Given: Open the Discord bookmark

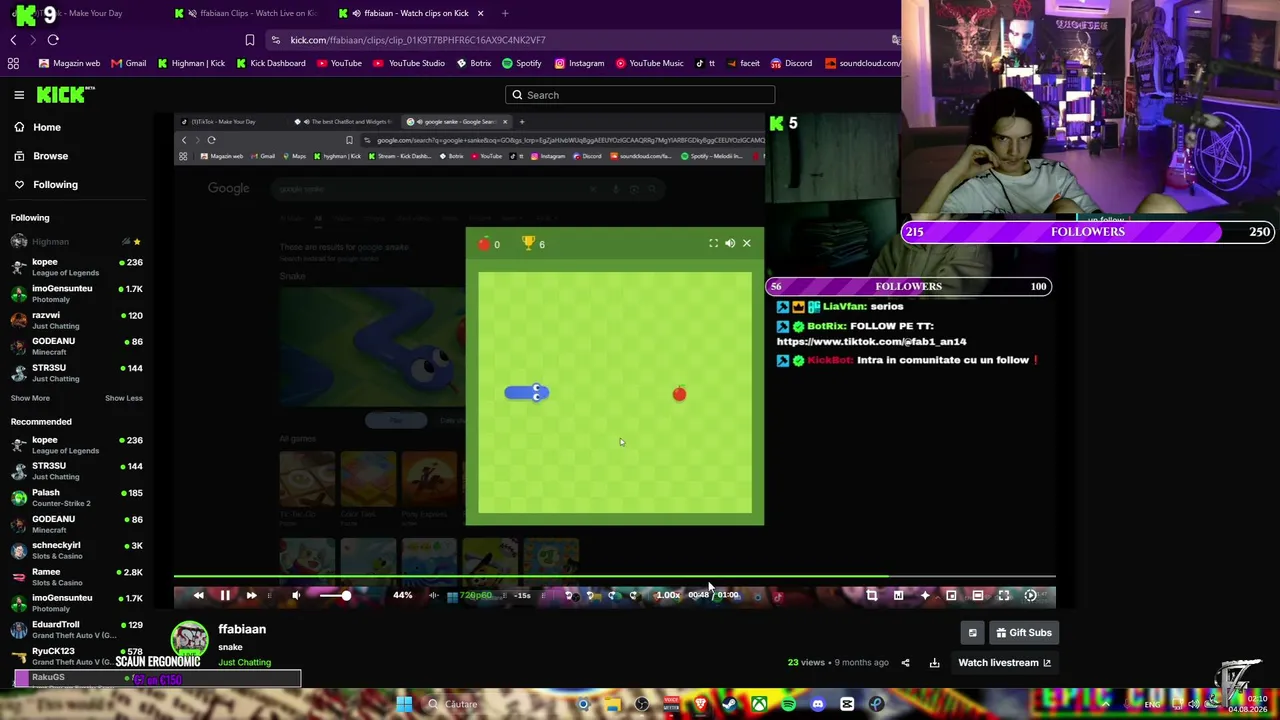Looking at the screenshot, I should click(x=791, y=63).
